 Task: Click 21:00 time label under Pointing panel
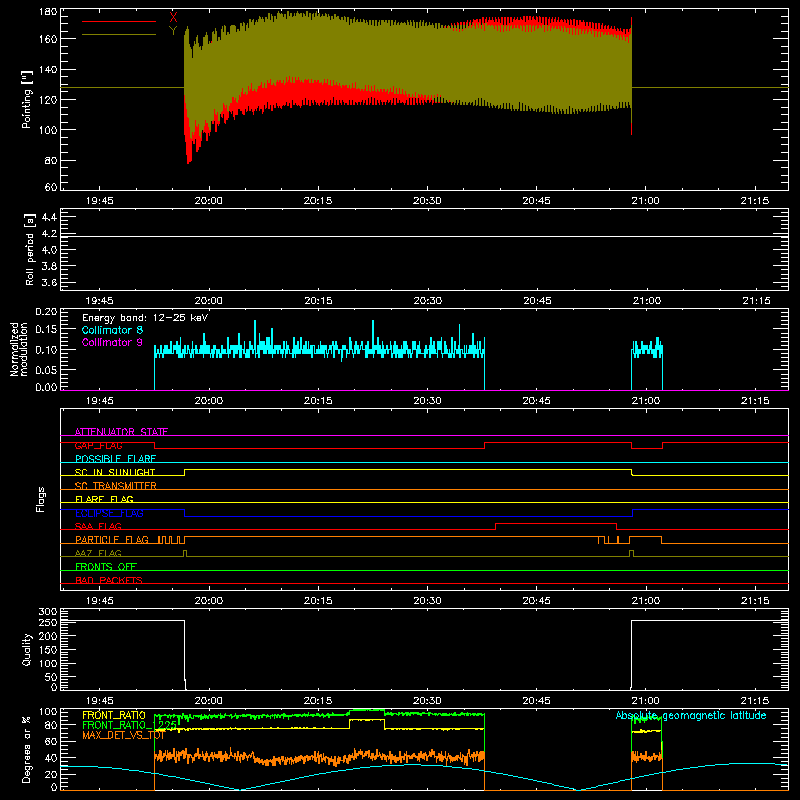tap(645, 201)
